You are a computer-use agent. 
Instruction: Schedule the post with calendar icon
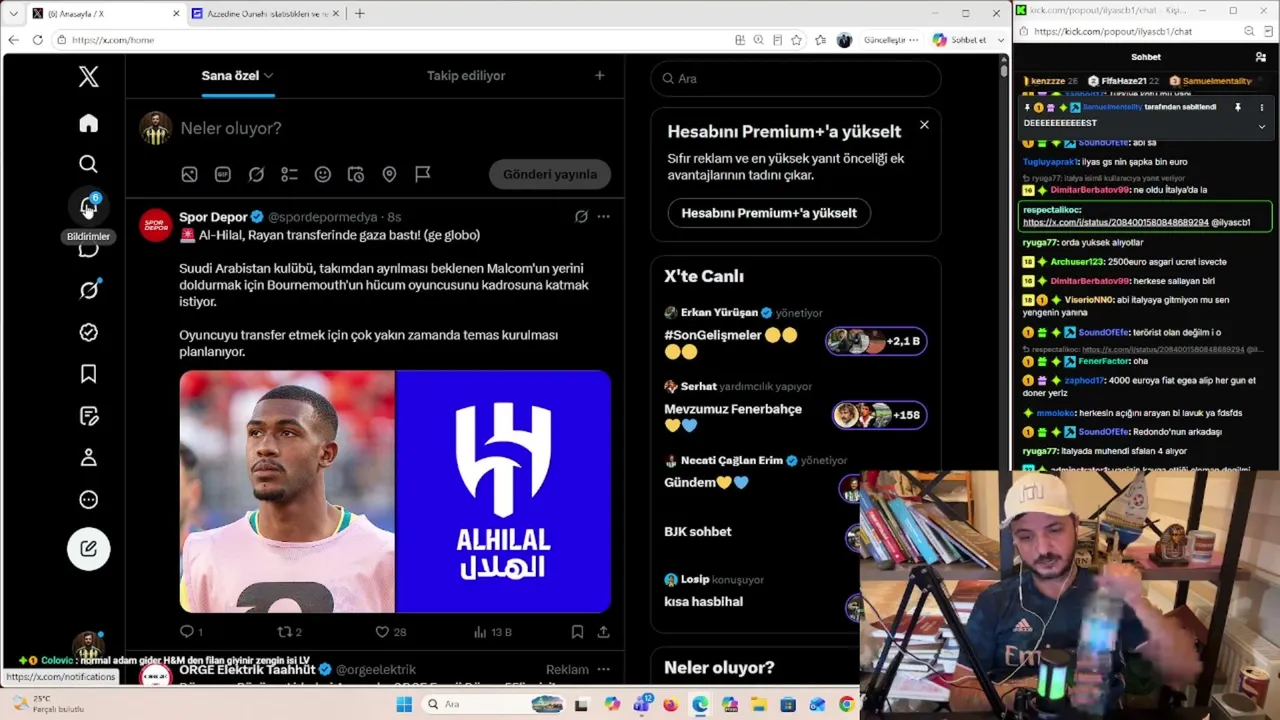[356, 174]
